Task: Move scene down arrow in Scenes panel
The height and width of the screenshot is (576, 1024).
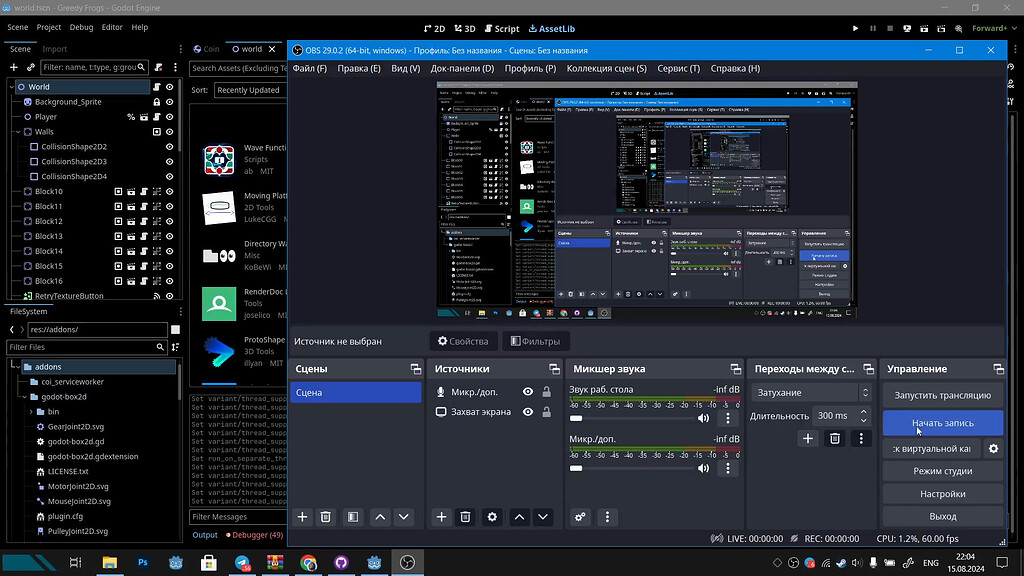Action: pyautogui.click(x=404, y=517)
